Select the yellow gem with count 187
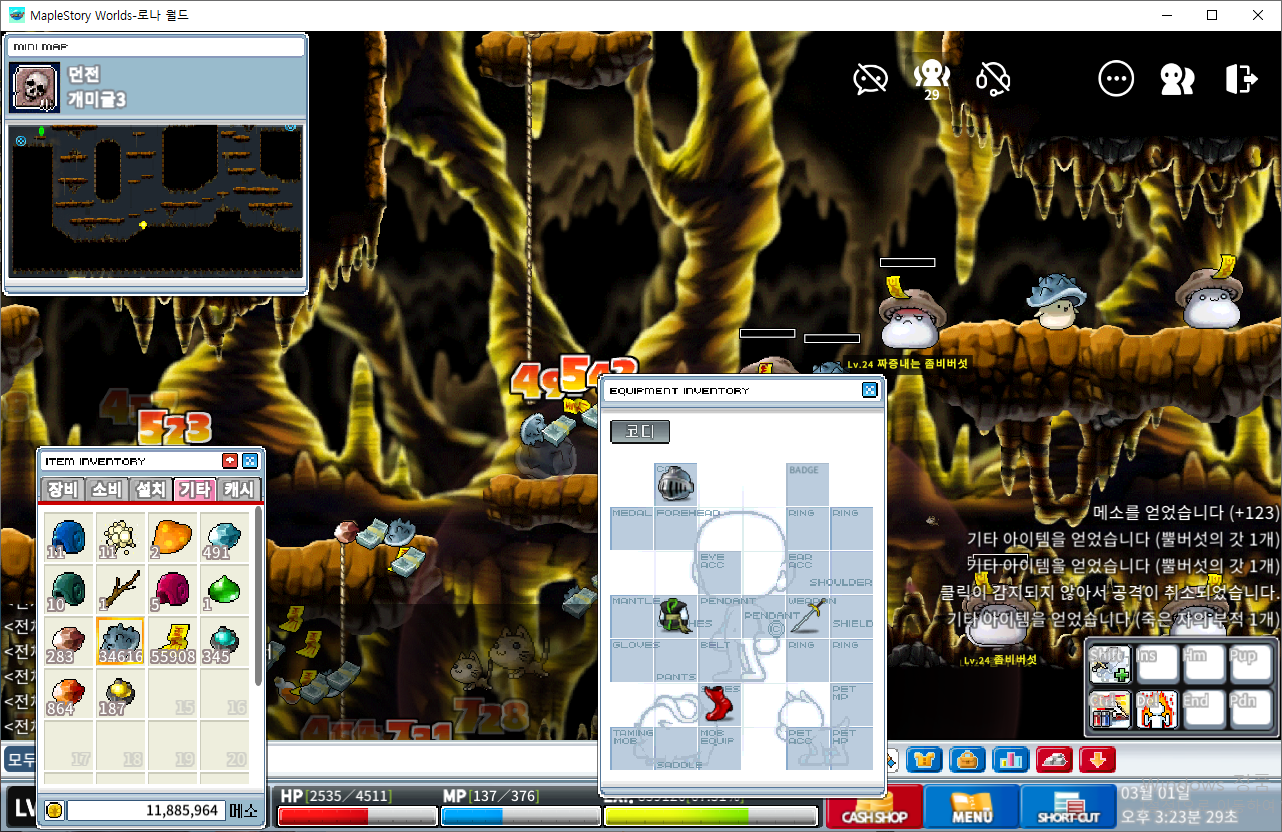Viewport: 1282px width, 832px height. 121,693
